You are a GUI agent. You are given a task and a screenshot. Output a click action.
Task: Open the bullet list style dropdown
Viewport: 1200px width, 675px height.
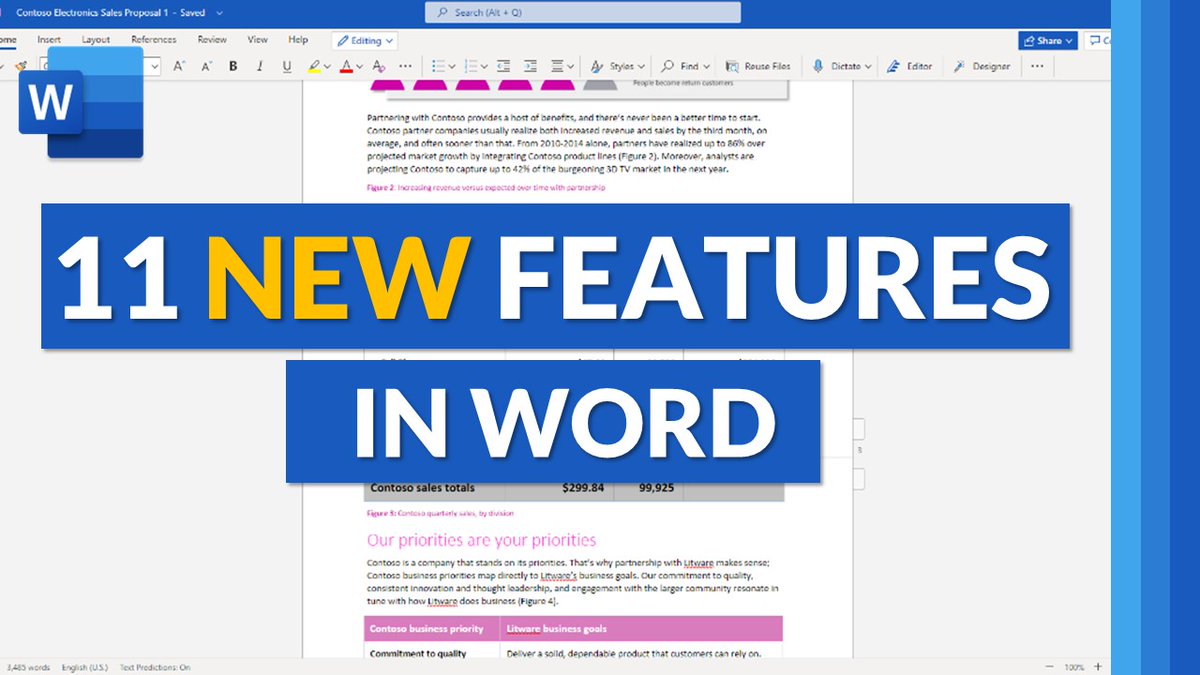452,67
